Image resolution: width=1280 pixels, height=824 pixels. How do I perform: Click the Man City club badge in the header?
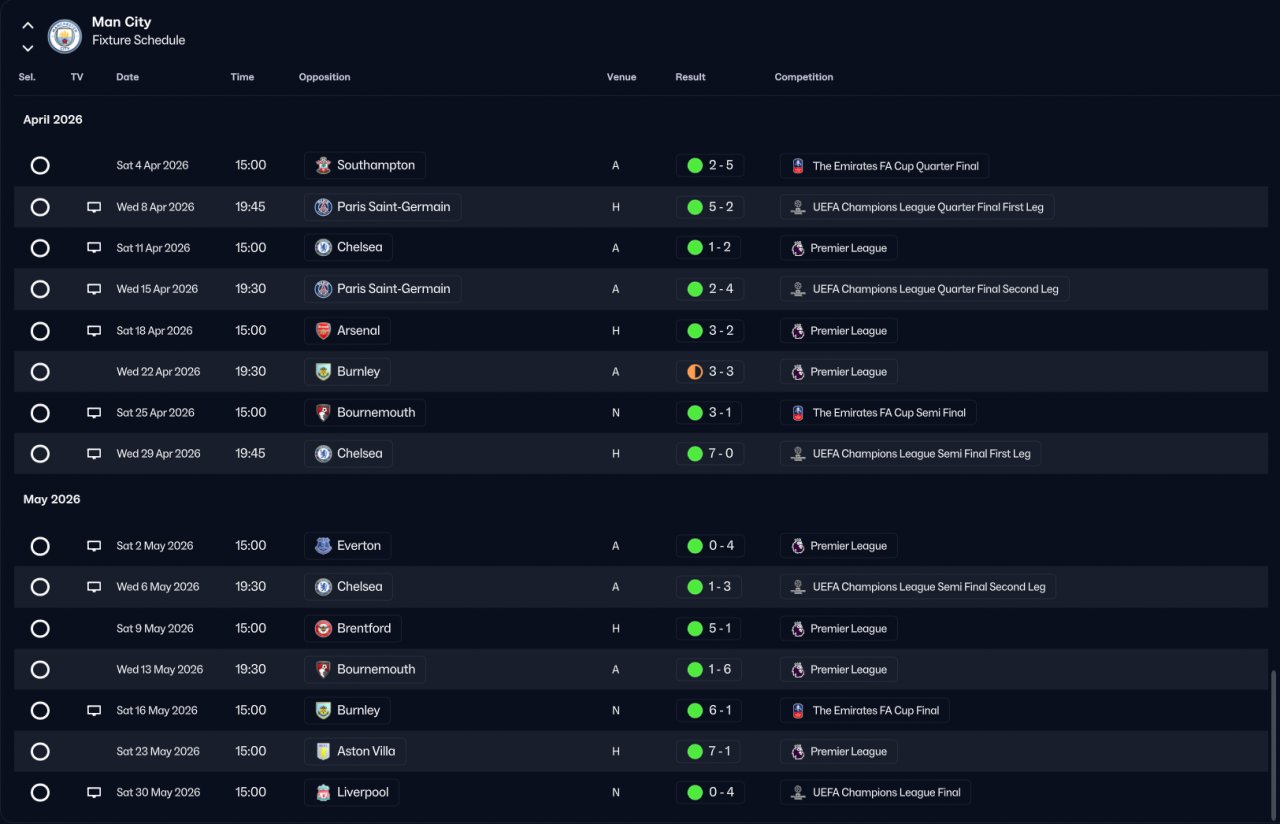[x=65, y=36]
